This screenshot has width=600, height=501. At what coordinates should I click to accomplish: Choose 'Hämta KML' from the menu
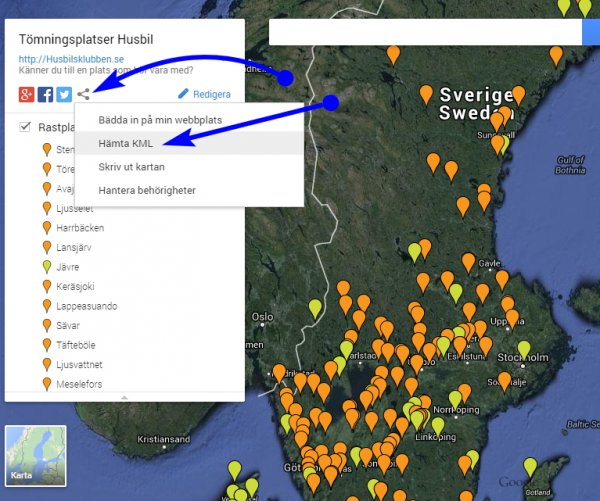click(126, 143)
